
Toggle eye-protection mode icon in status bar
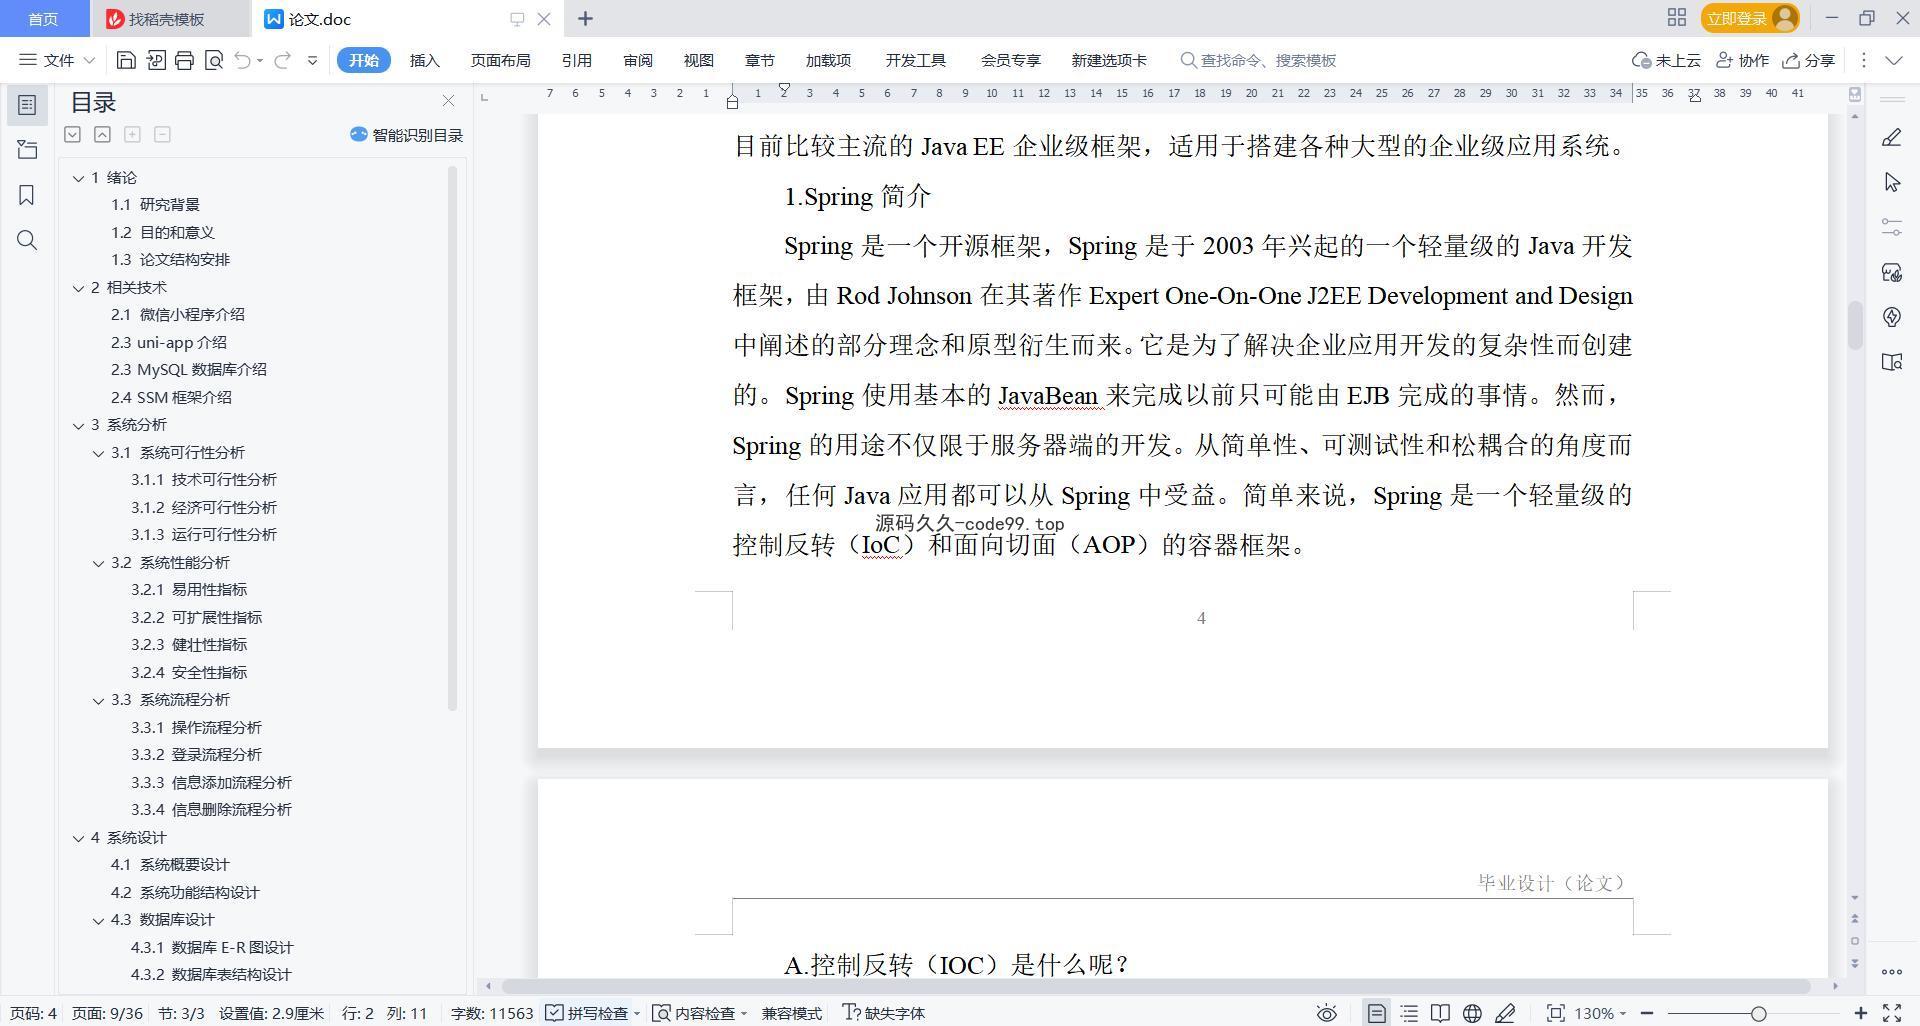(x=1326, y=1013)
